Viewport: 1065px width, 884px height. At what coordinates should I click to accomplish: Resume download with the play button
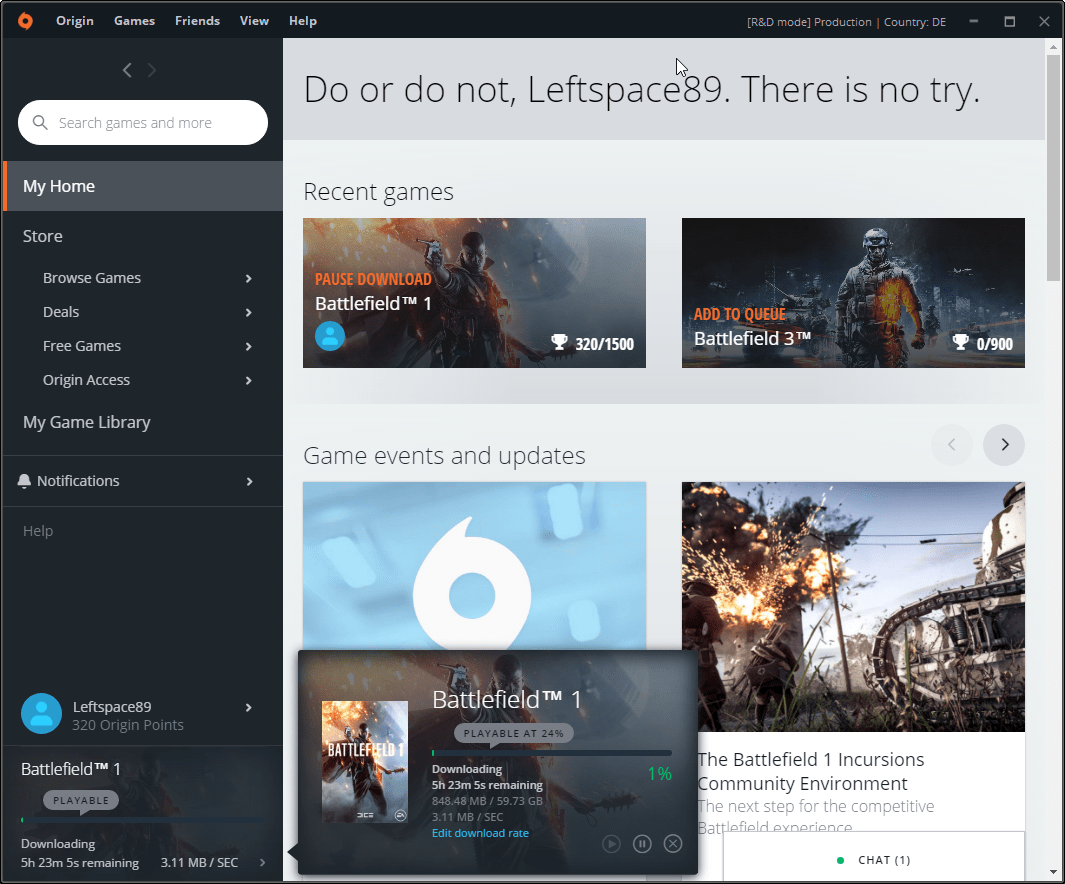tap(611, 844)
